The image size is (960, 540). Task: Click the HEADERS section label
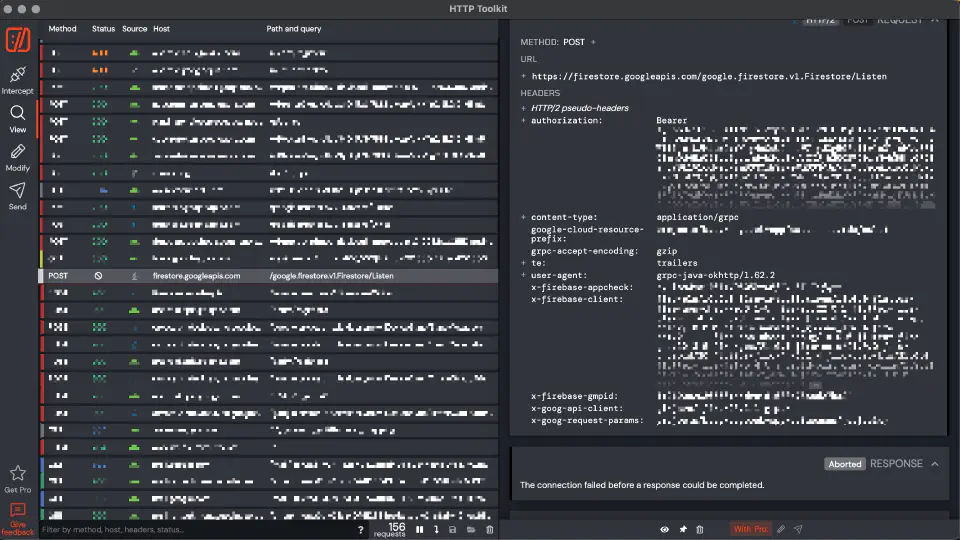pyautogui.click(x=540, y=93)
